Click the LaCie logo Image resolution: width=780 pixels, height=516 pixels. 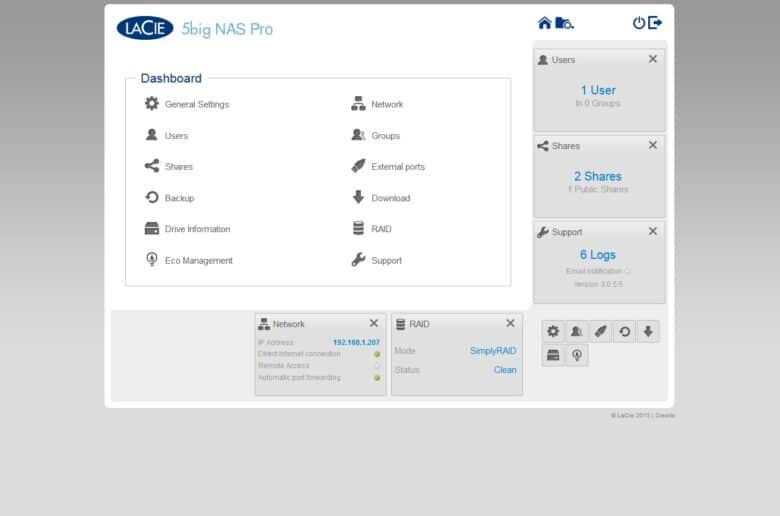click(x=145, y=28)
